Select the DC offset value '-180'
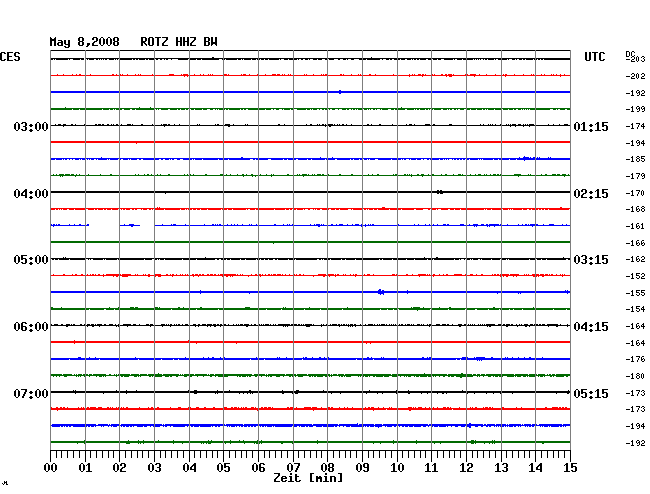This screenshot has width=650, height=494. pos(635,376)
